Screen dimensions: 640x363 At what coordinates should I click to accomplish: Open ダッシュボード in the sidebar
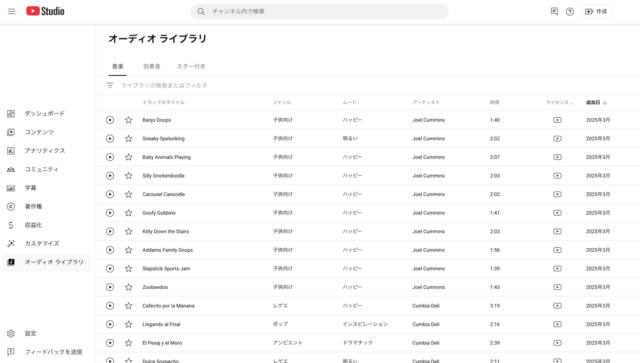46,114
